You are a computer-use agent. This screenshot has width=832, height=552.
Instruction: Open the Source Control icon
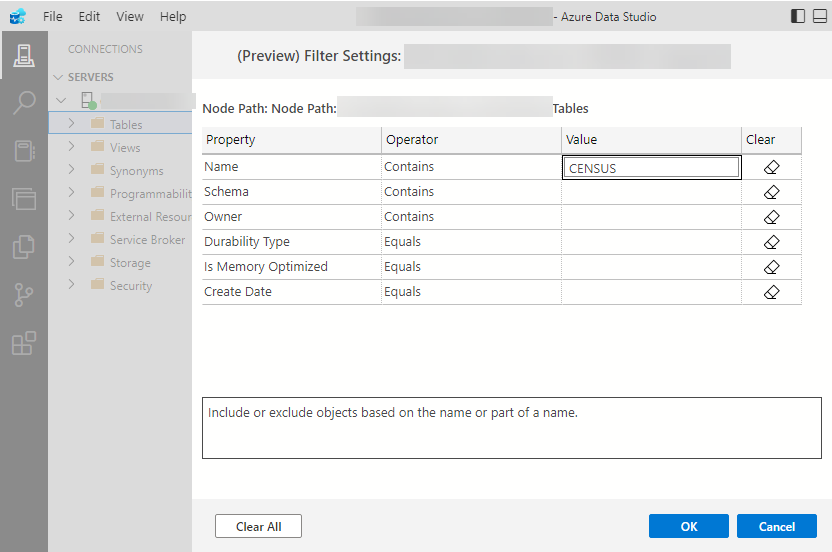point(24,295)
